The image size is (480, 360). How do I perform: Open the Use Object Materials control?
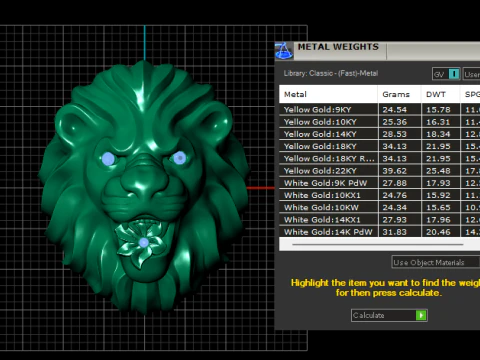[435, 262]
